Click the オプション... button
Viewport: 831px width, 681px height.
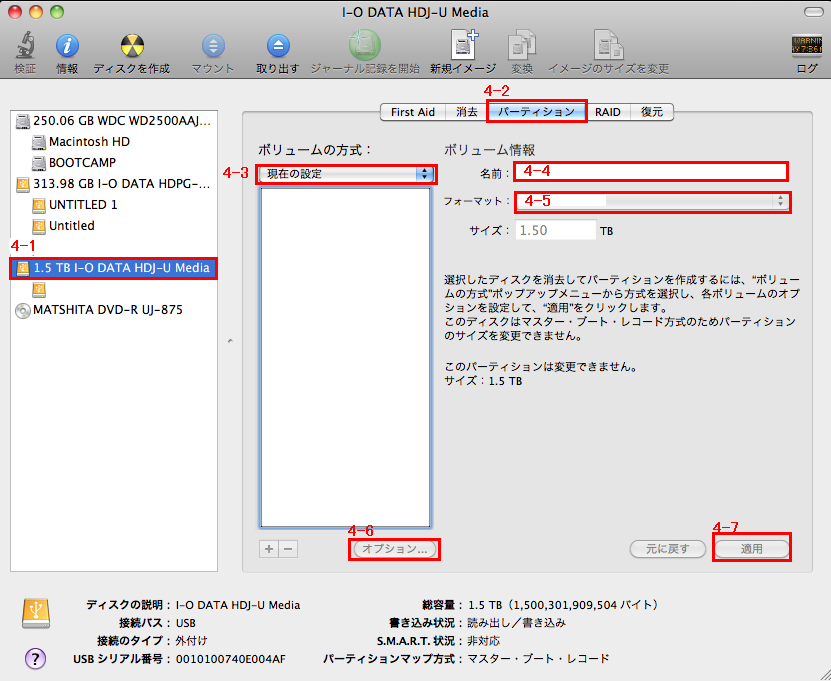(x=395, y=549)
